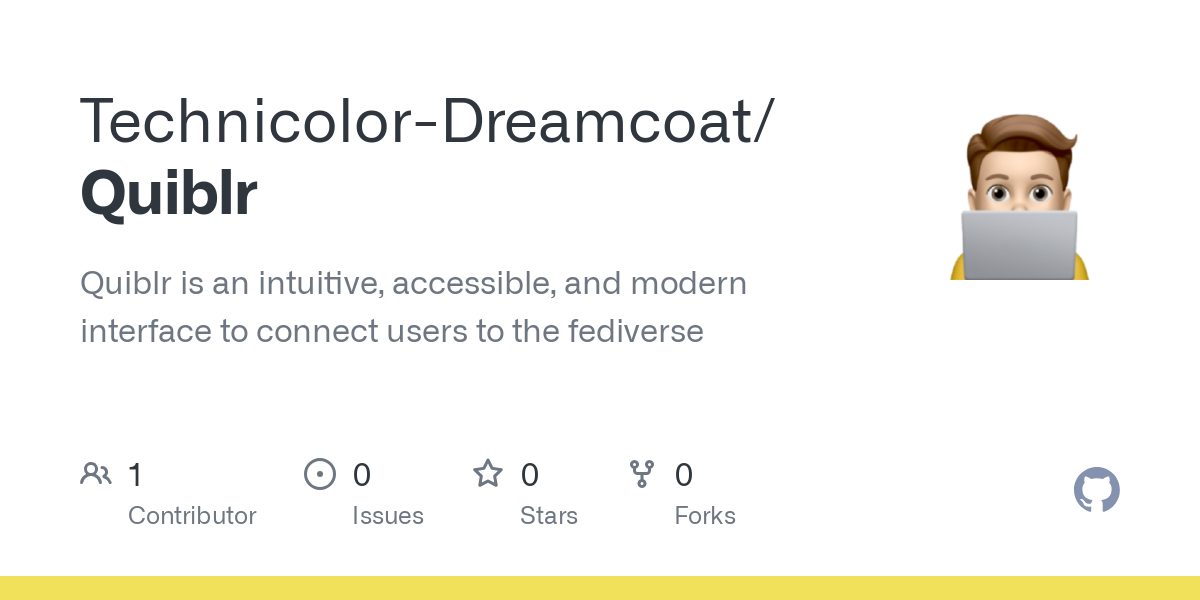Open the Quiblr repository title
This screenshot has height=600, width=1200.
(x=168, y=193)
